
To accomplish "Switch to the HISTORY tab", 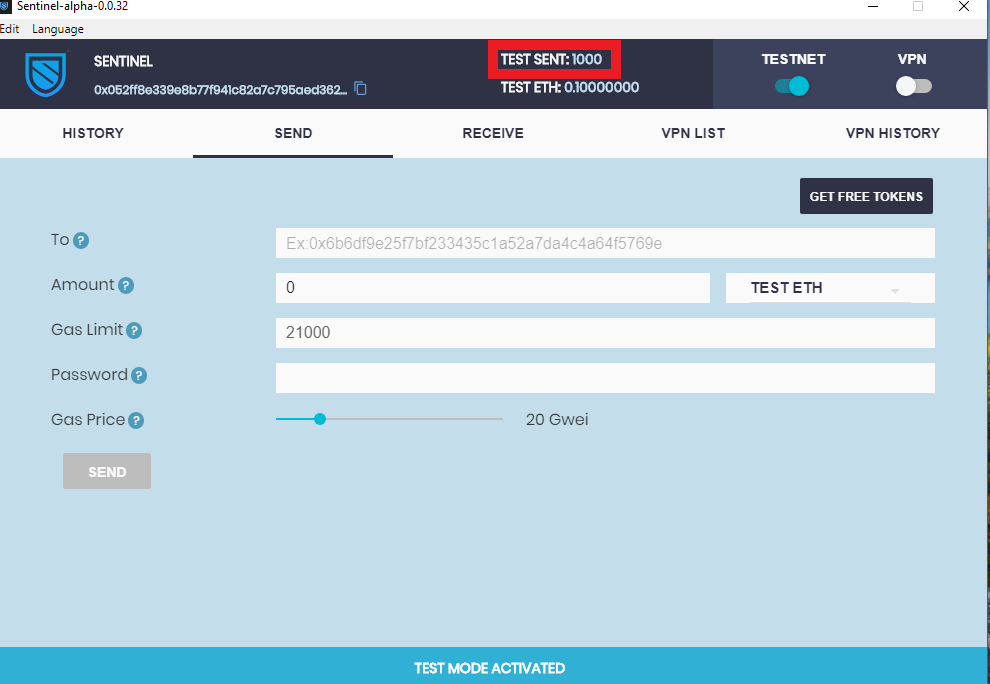I will (x=93, y=133).
